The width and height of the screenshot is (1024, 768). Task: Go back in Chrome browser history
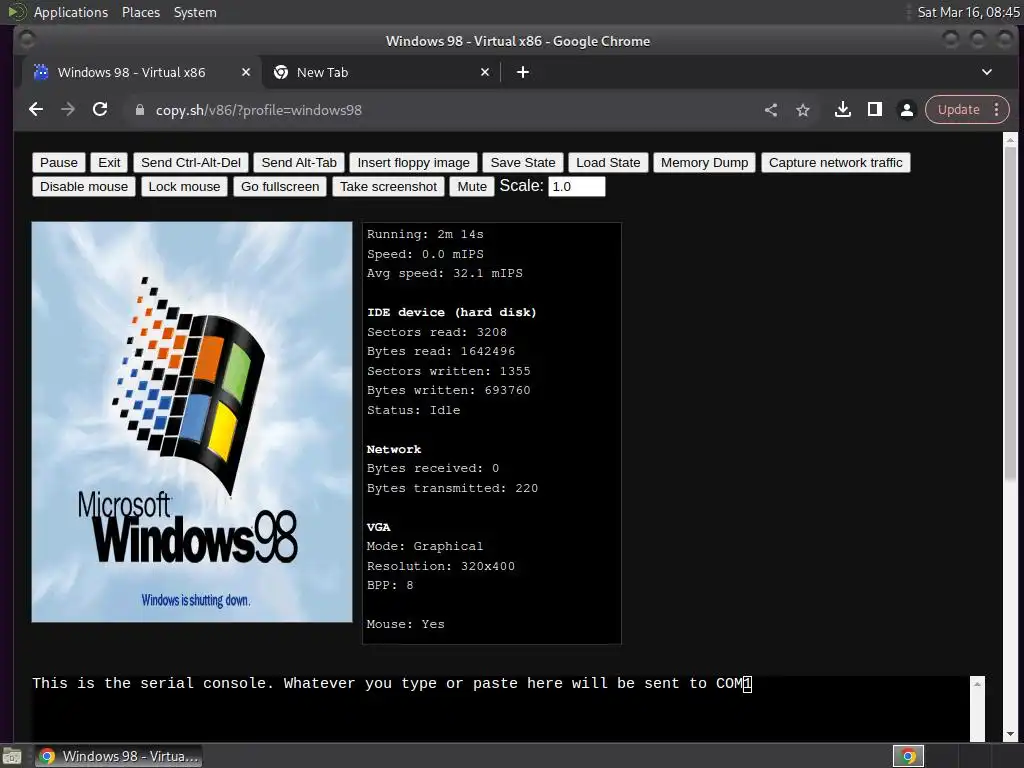click(x=36, y=110)
